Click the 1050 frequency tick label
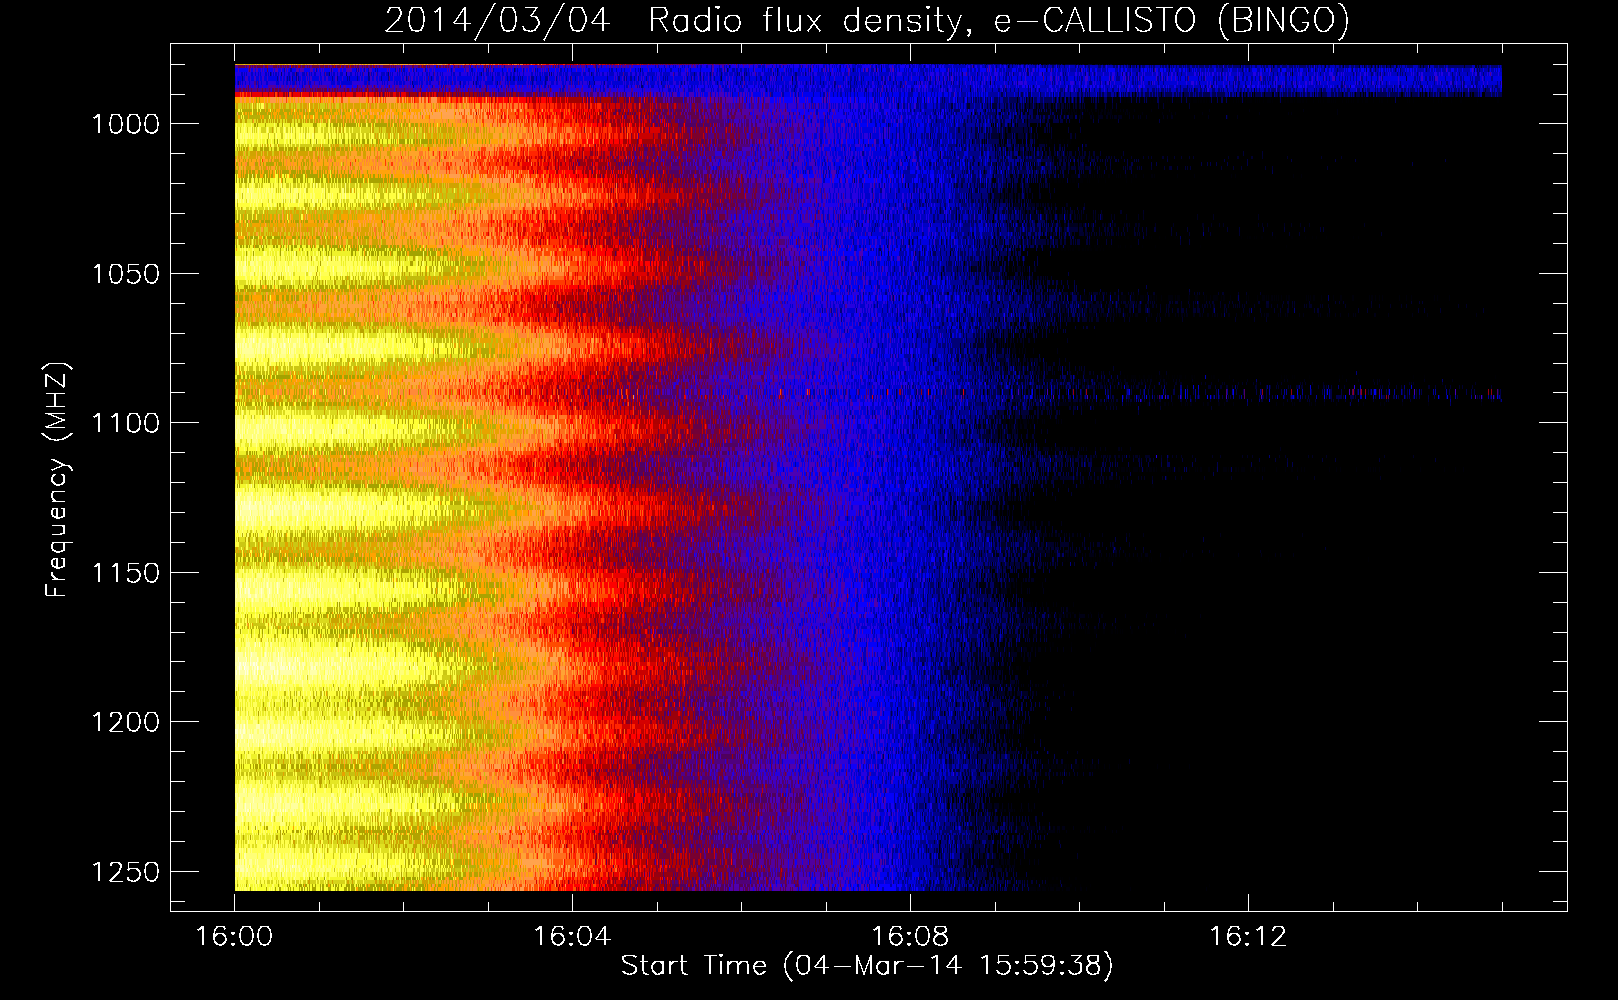 (125, 274)
